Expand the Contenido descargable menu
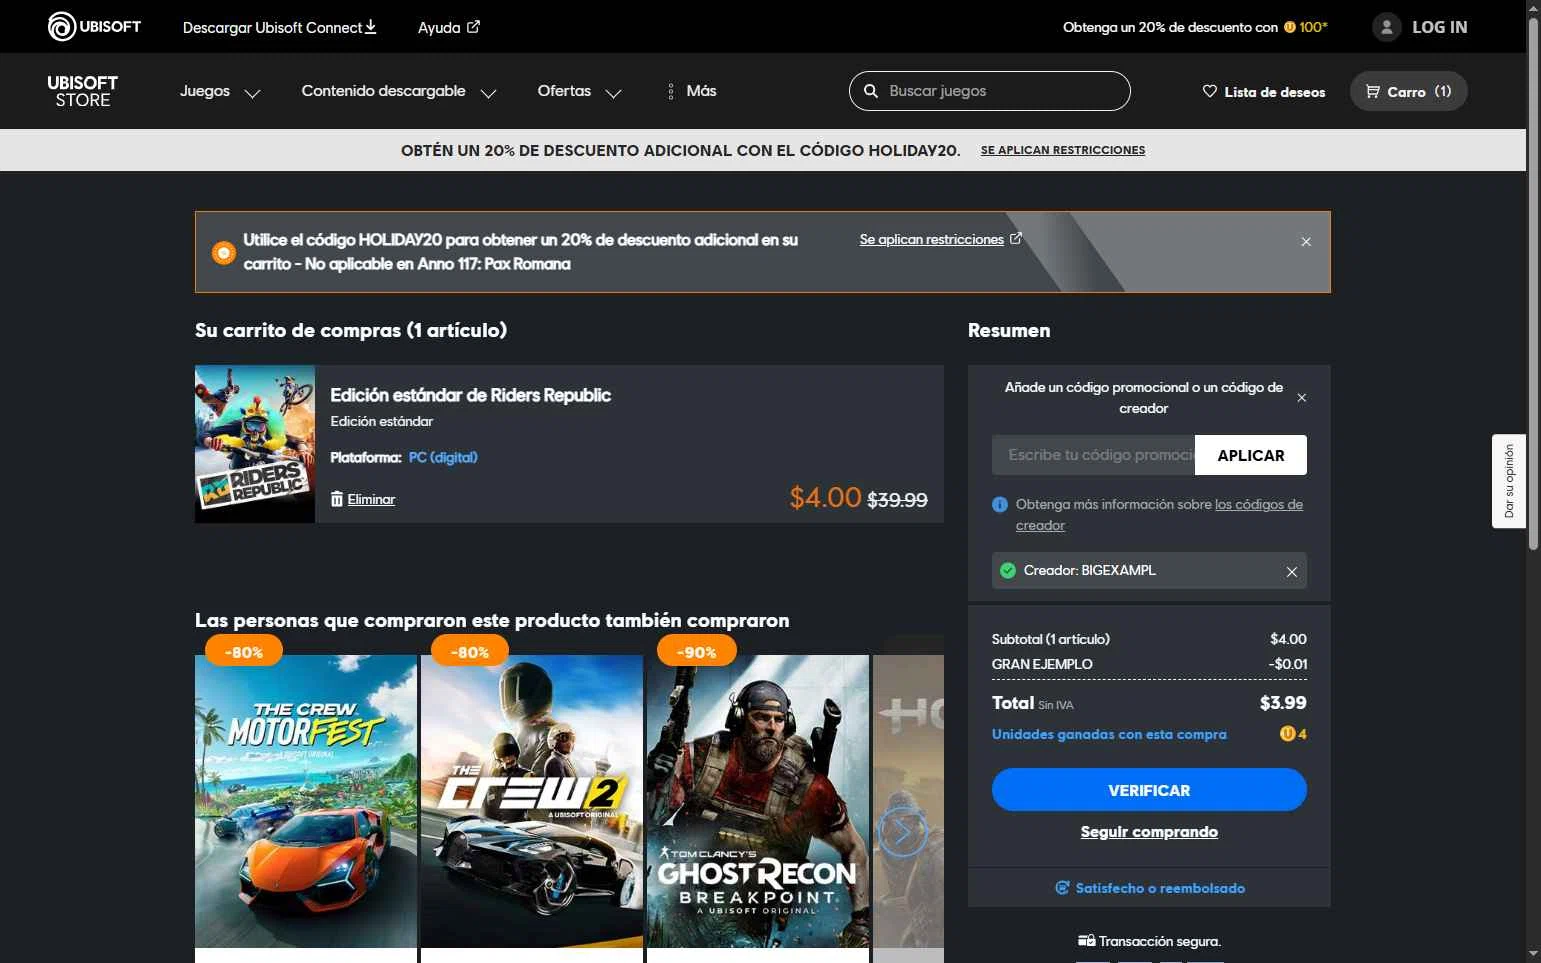 pyautogui.click(x=399, y=91)
